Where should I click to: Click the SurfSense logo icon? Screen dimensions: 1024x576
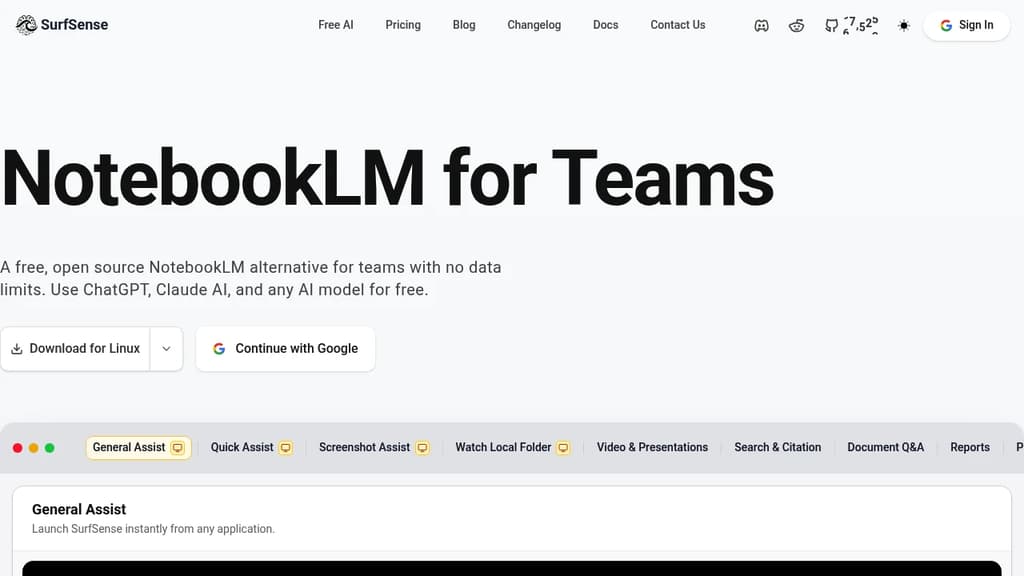(26, 25)
